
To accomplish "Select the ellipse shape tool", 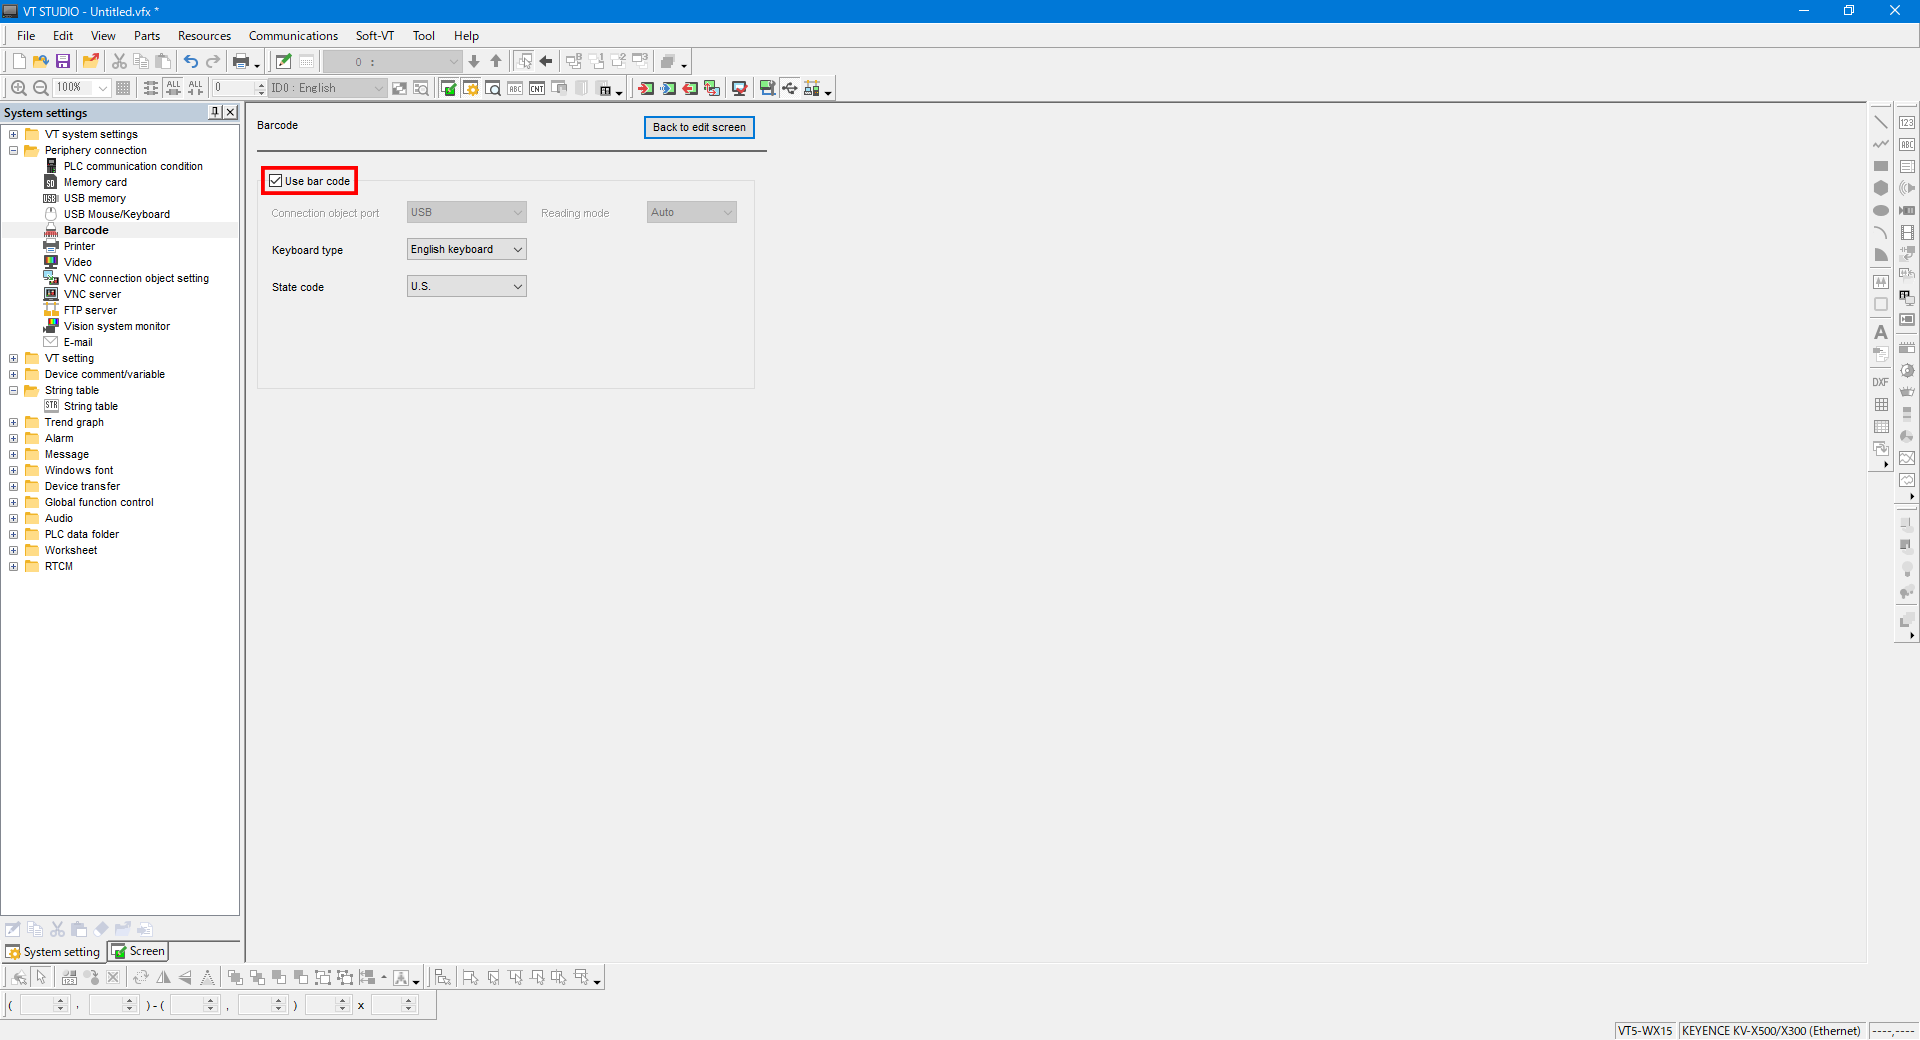I will point(1880,211).
